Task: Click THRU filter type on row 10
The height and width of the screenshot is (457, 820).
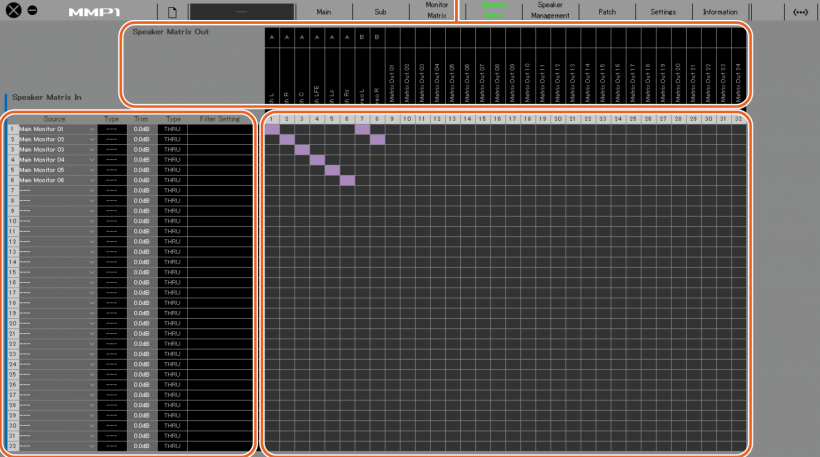Action: coord(172,221)
